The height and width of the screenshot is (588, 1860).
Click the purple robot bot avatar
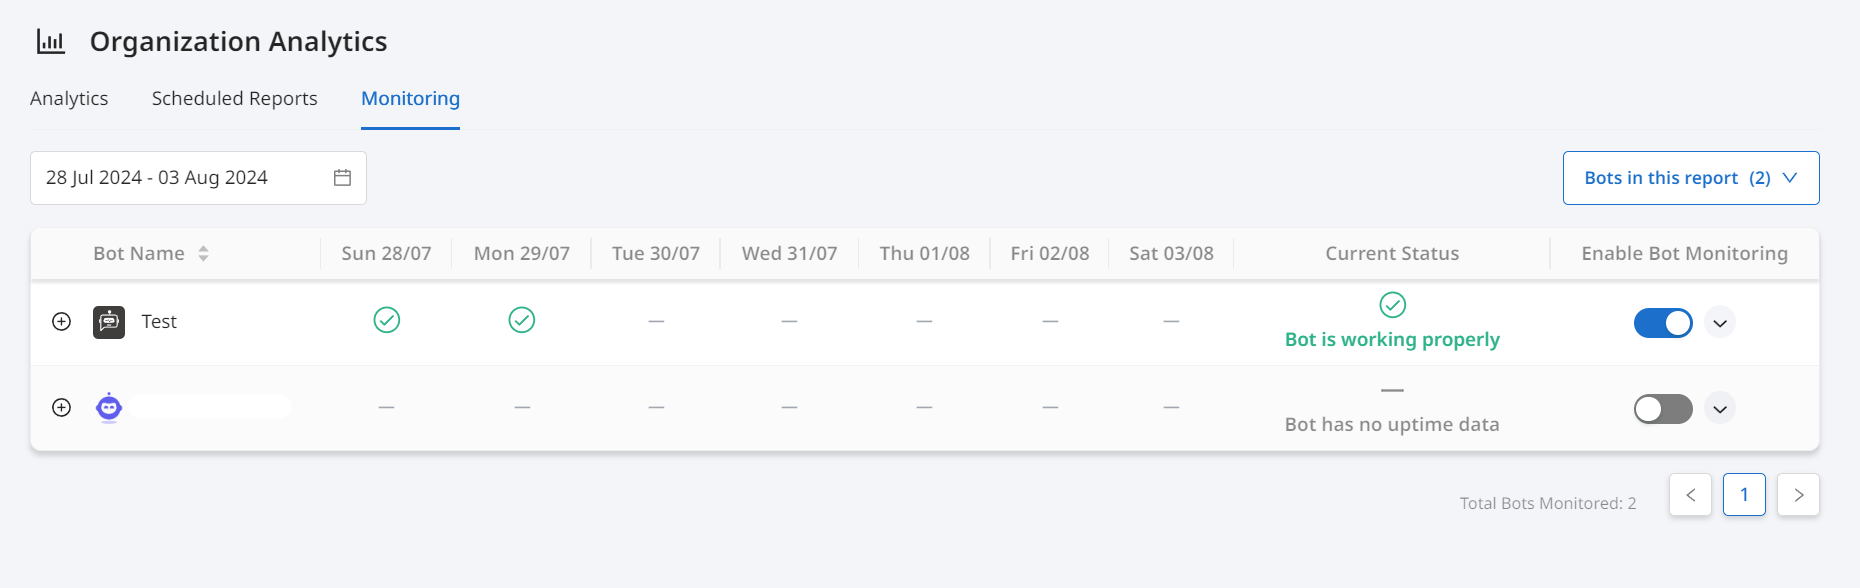click(x=109, y=407)
